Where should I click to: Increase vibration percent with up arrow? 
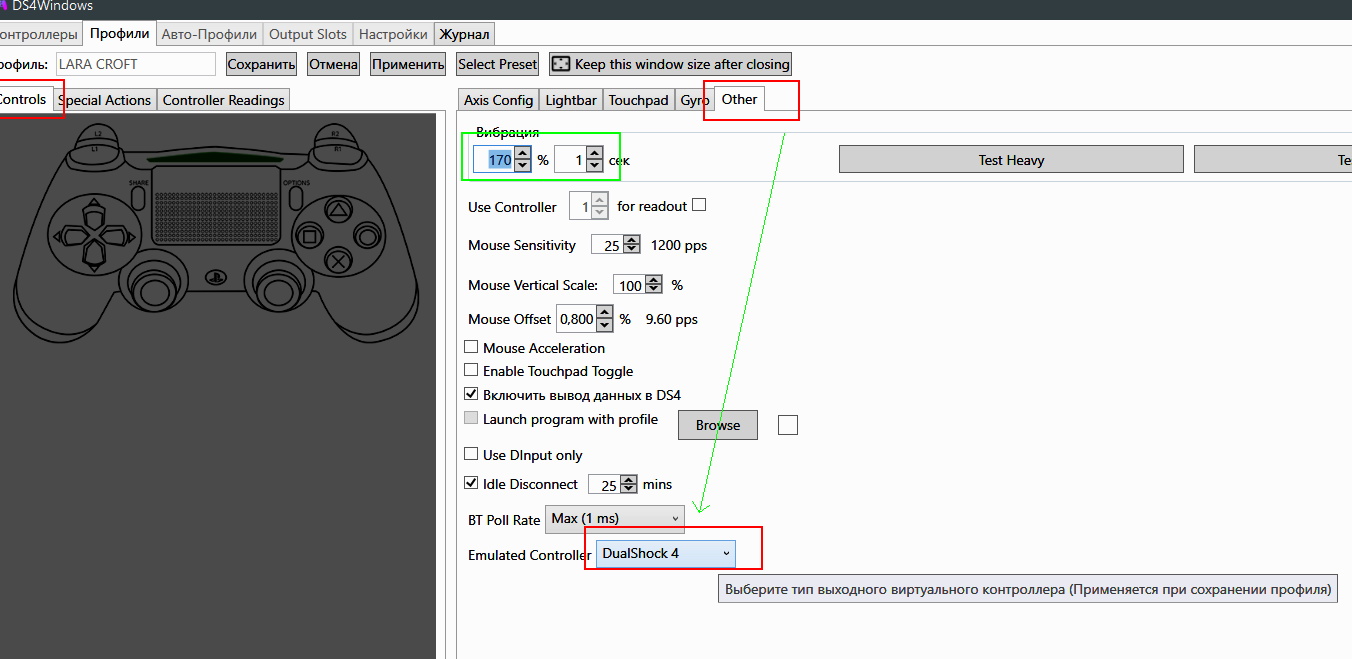(522, 154)
